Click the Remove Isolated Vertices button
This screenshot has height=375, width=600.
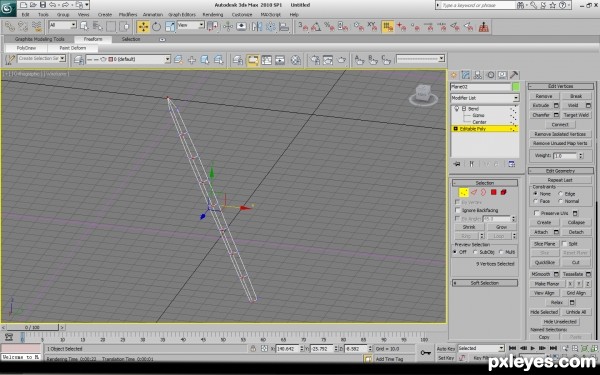pos(560,134)
